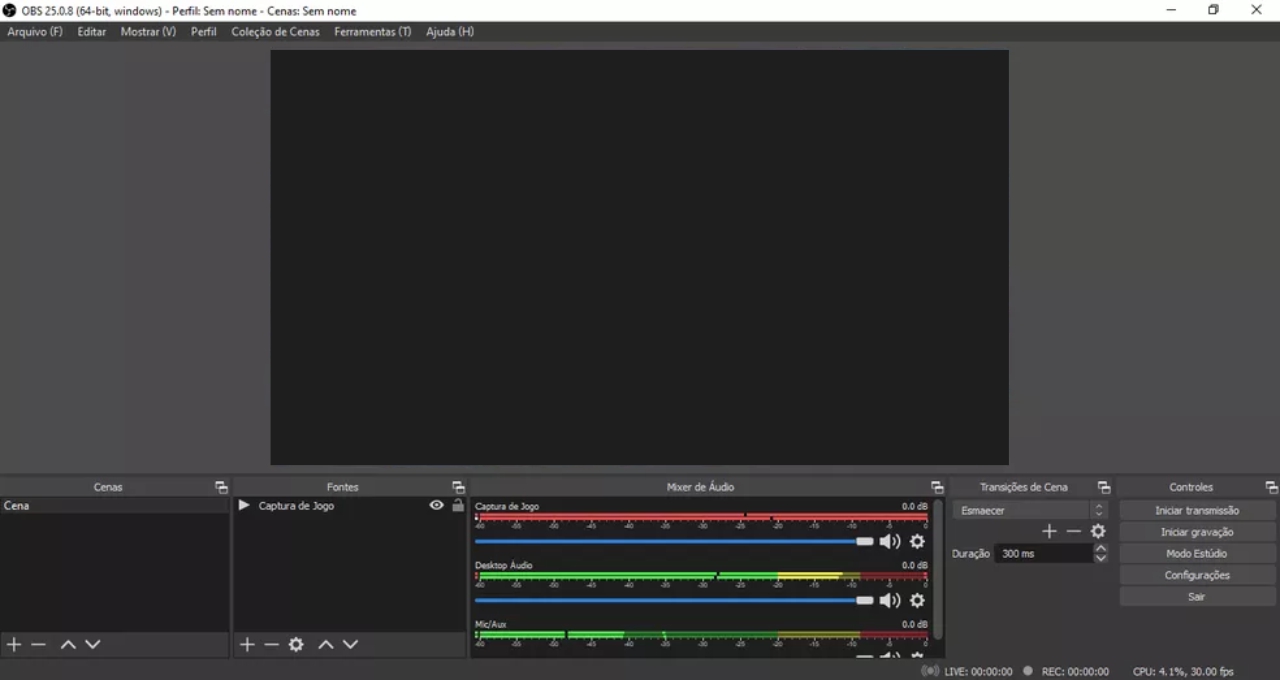This screenshot has height=680, width=1280.
Task: Expand the Captura de Jogo source arrow
Action: (x=243, y=505)
